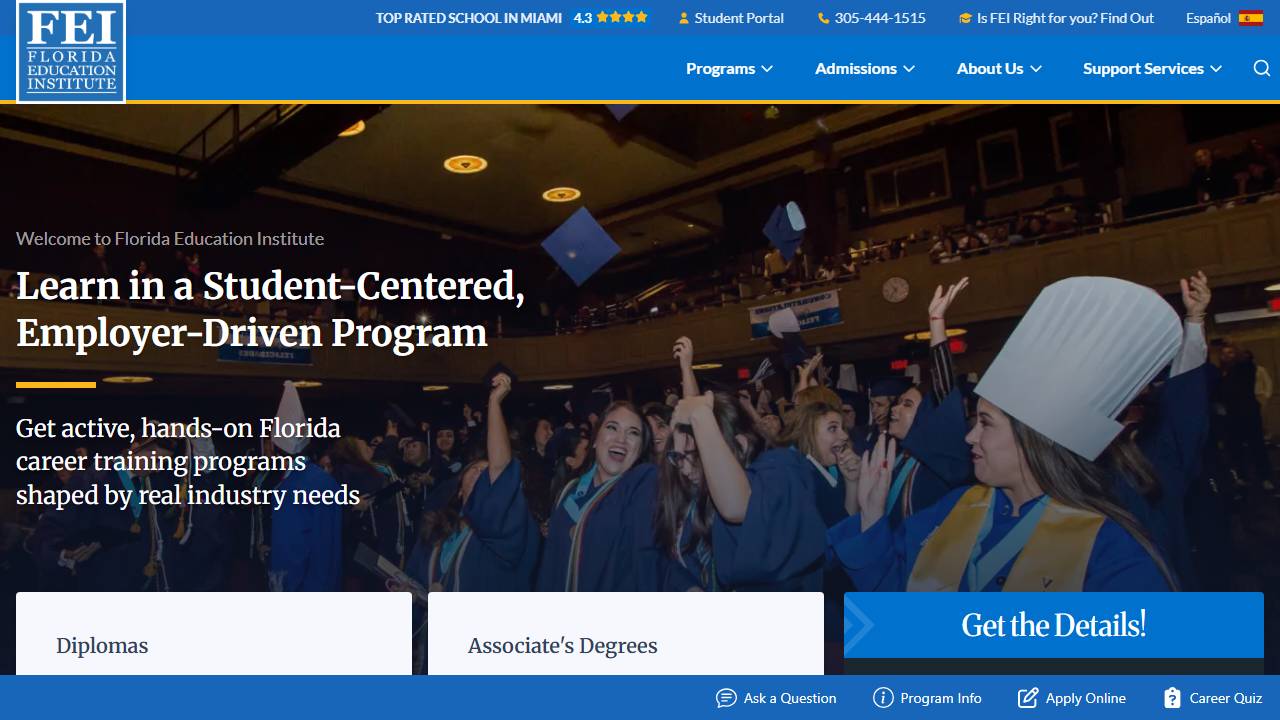Click the FEI Florida Education Institute logo
1280x720 pixels.
(x=71, y=51)
